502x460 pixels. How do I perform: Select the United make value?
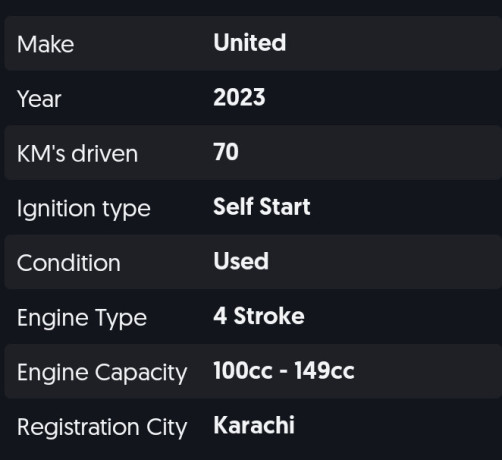[x=250, y=43]
